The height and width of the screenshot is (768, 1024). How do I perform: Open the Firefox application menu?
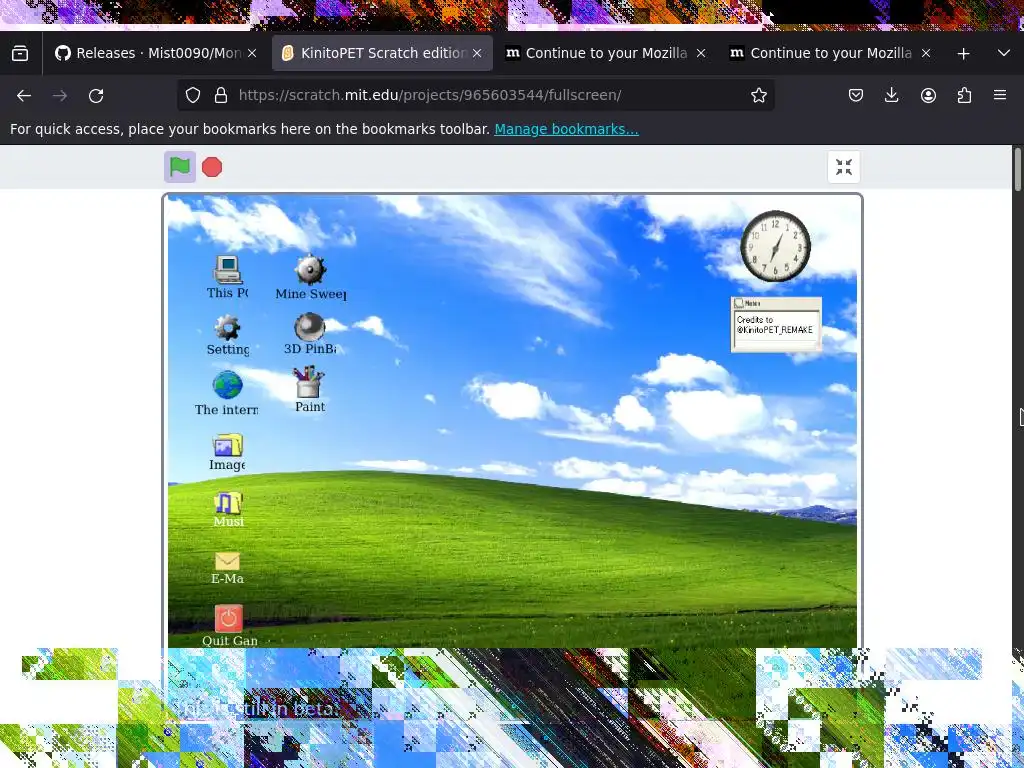click(1000, 95)
